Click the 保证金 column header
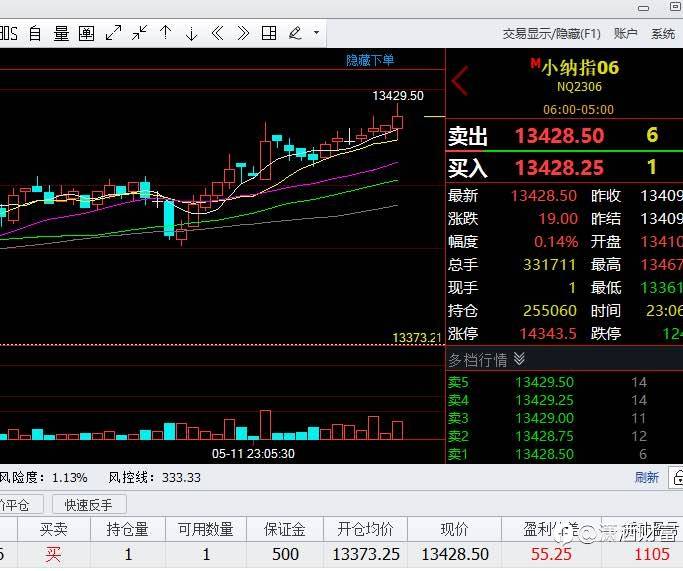Viewport: 683px width, 571px height. (285, 529)
